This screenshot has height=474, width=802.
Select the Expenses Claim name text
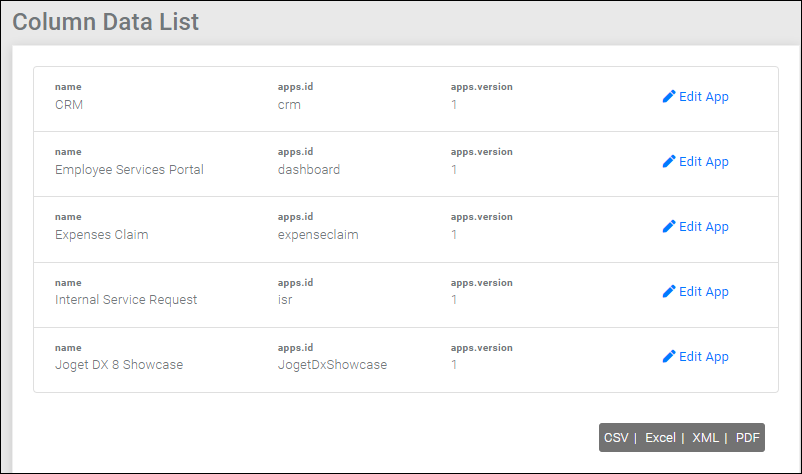coord(102,235)
